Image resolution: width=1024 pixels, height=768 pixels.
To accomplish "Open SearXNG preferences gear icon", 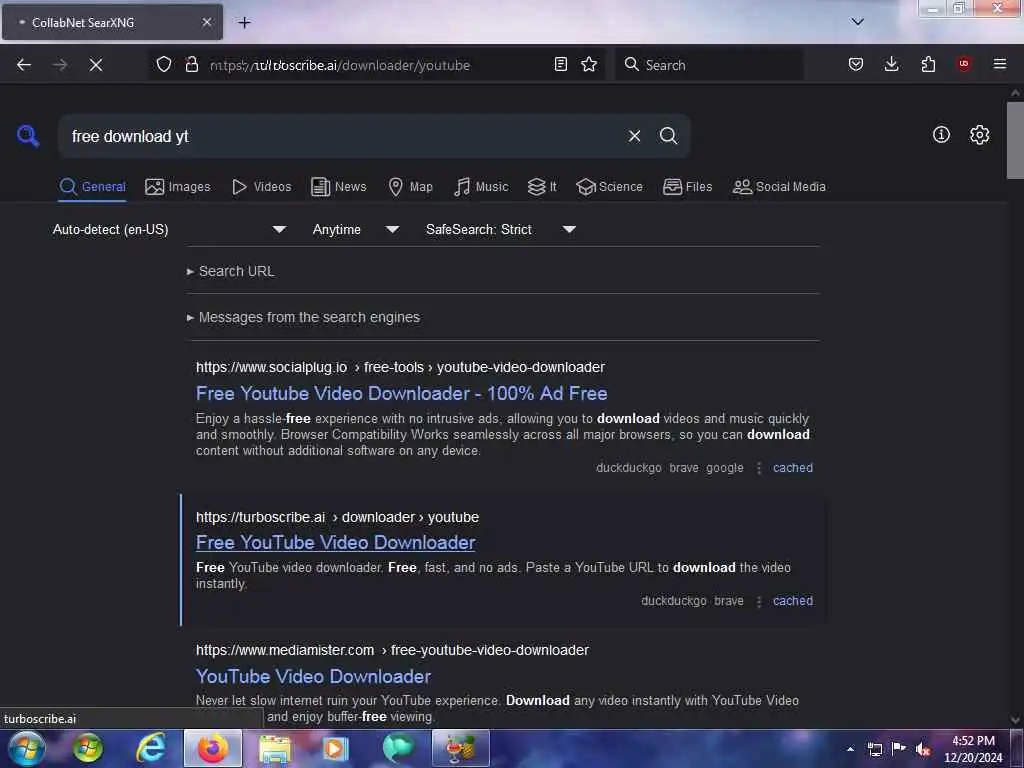I will [x=979, y=135].
